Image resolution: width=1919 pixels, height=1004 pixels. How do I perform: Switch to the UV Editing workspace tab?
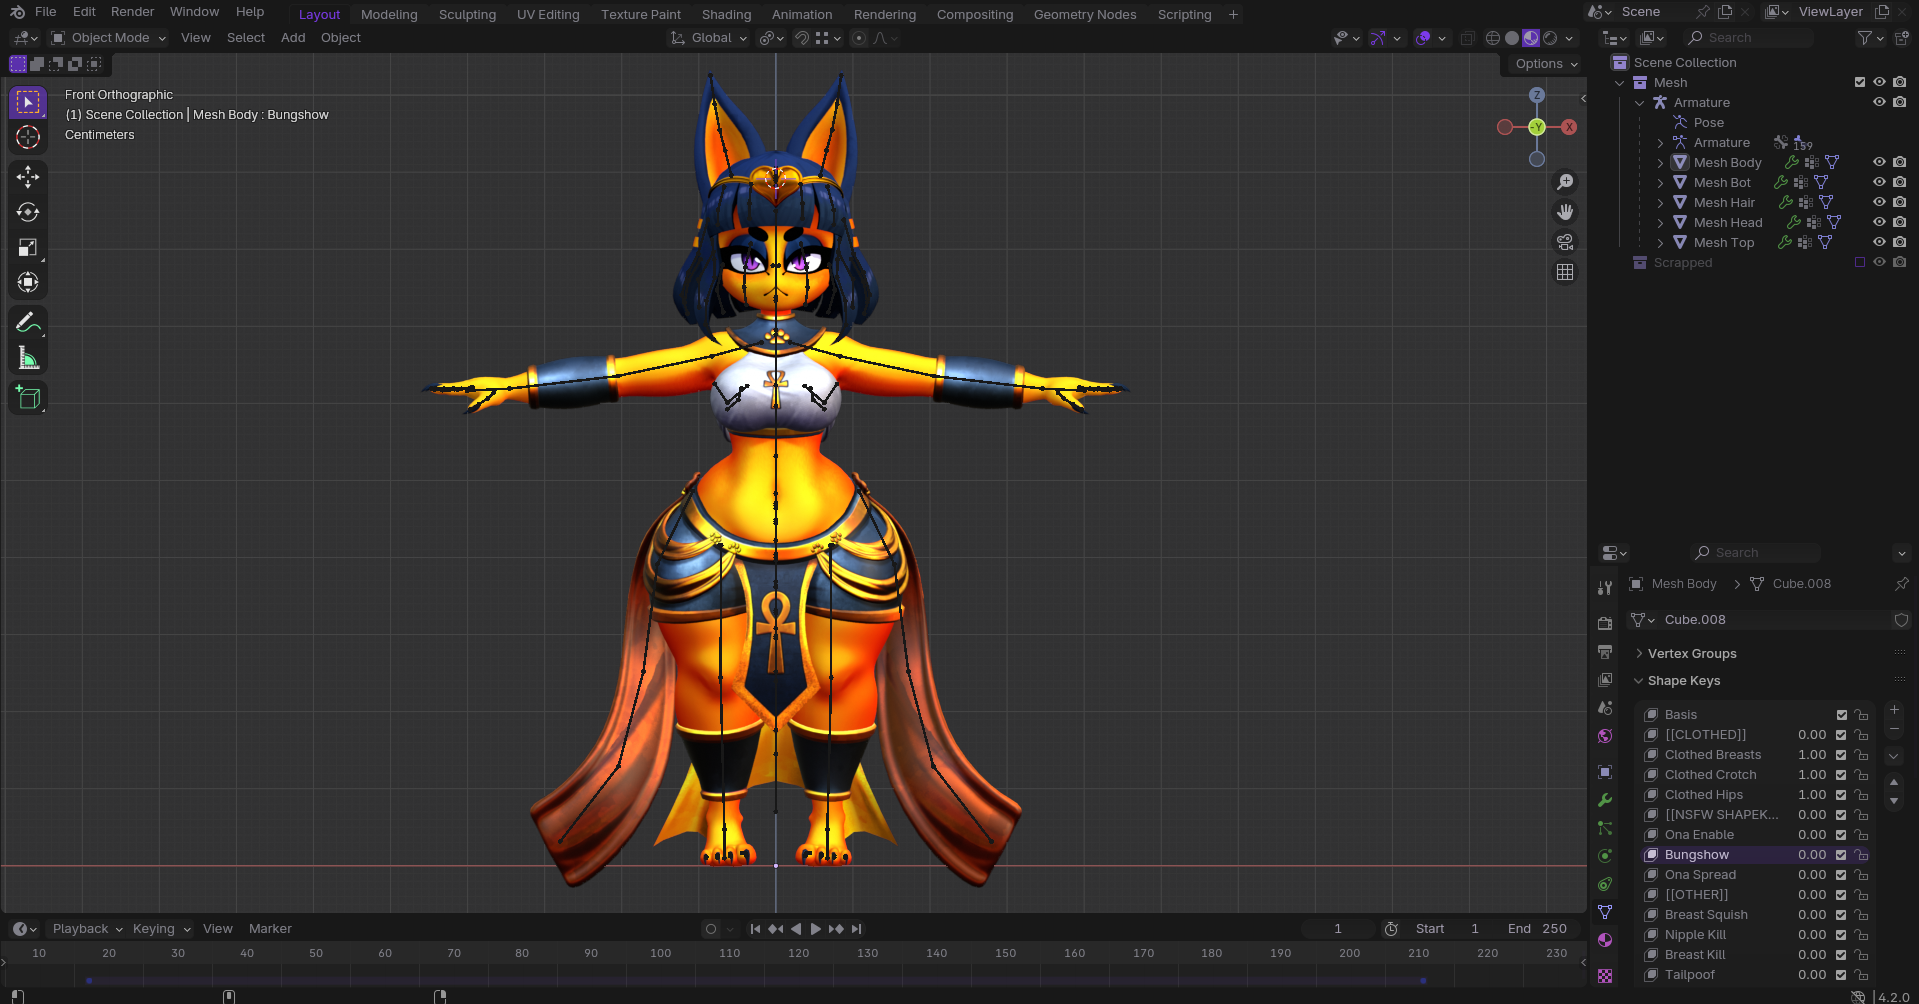point(548,14)
